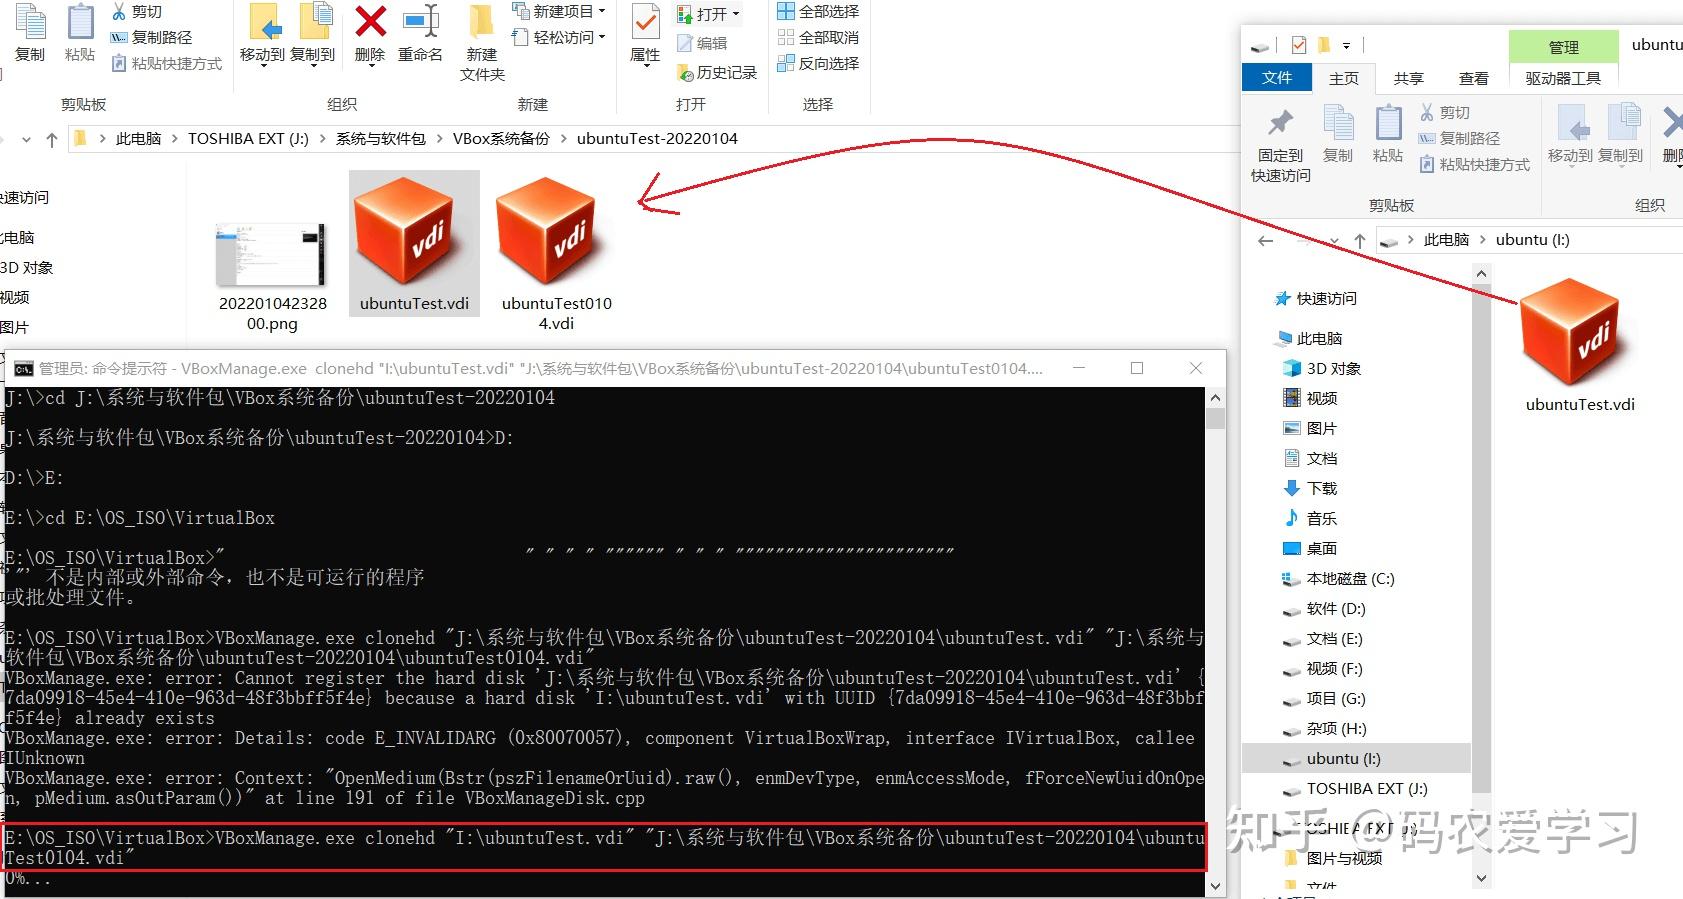Screen dimensions: 1683x899
Task: Click 剪切 (Cut) in left Explorer ribbon
Action: pos(136,11)
